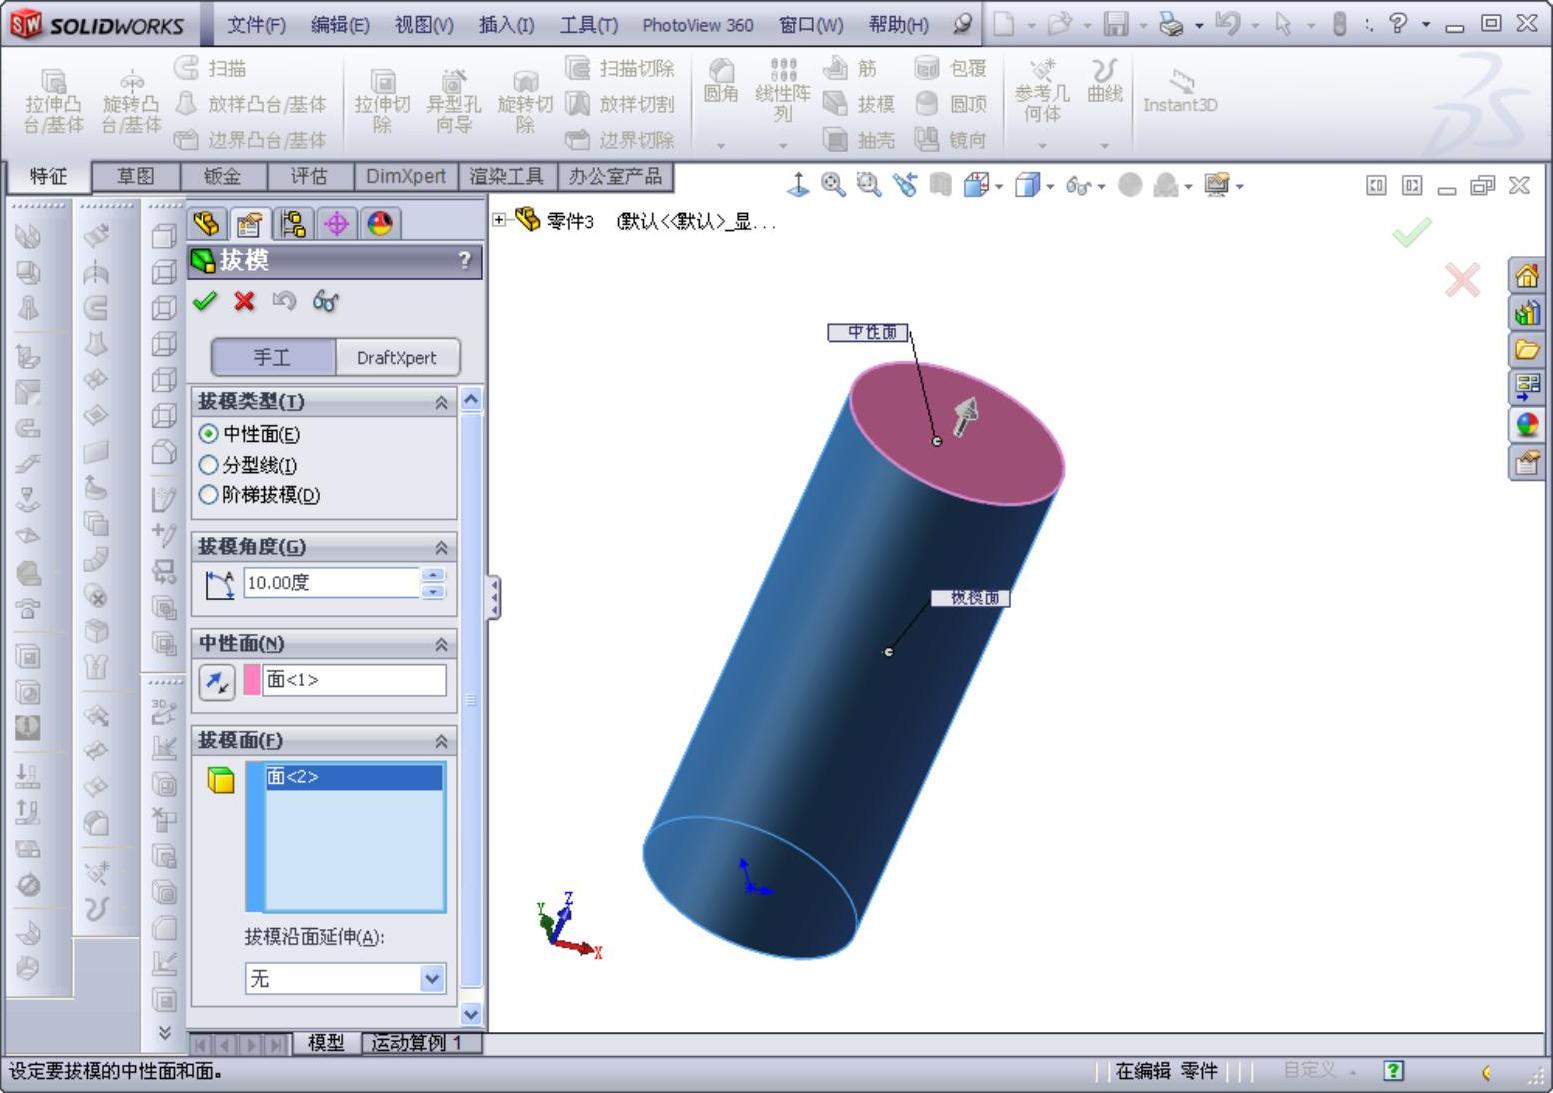Screen dimensions: 1553x1093
Task: Click the undo arrow in draft panel
Action: click(284, 301)
